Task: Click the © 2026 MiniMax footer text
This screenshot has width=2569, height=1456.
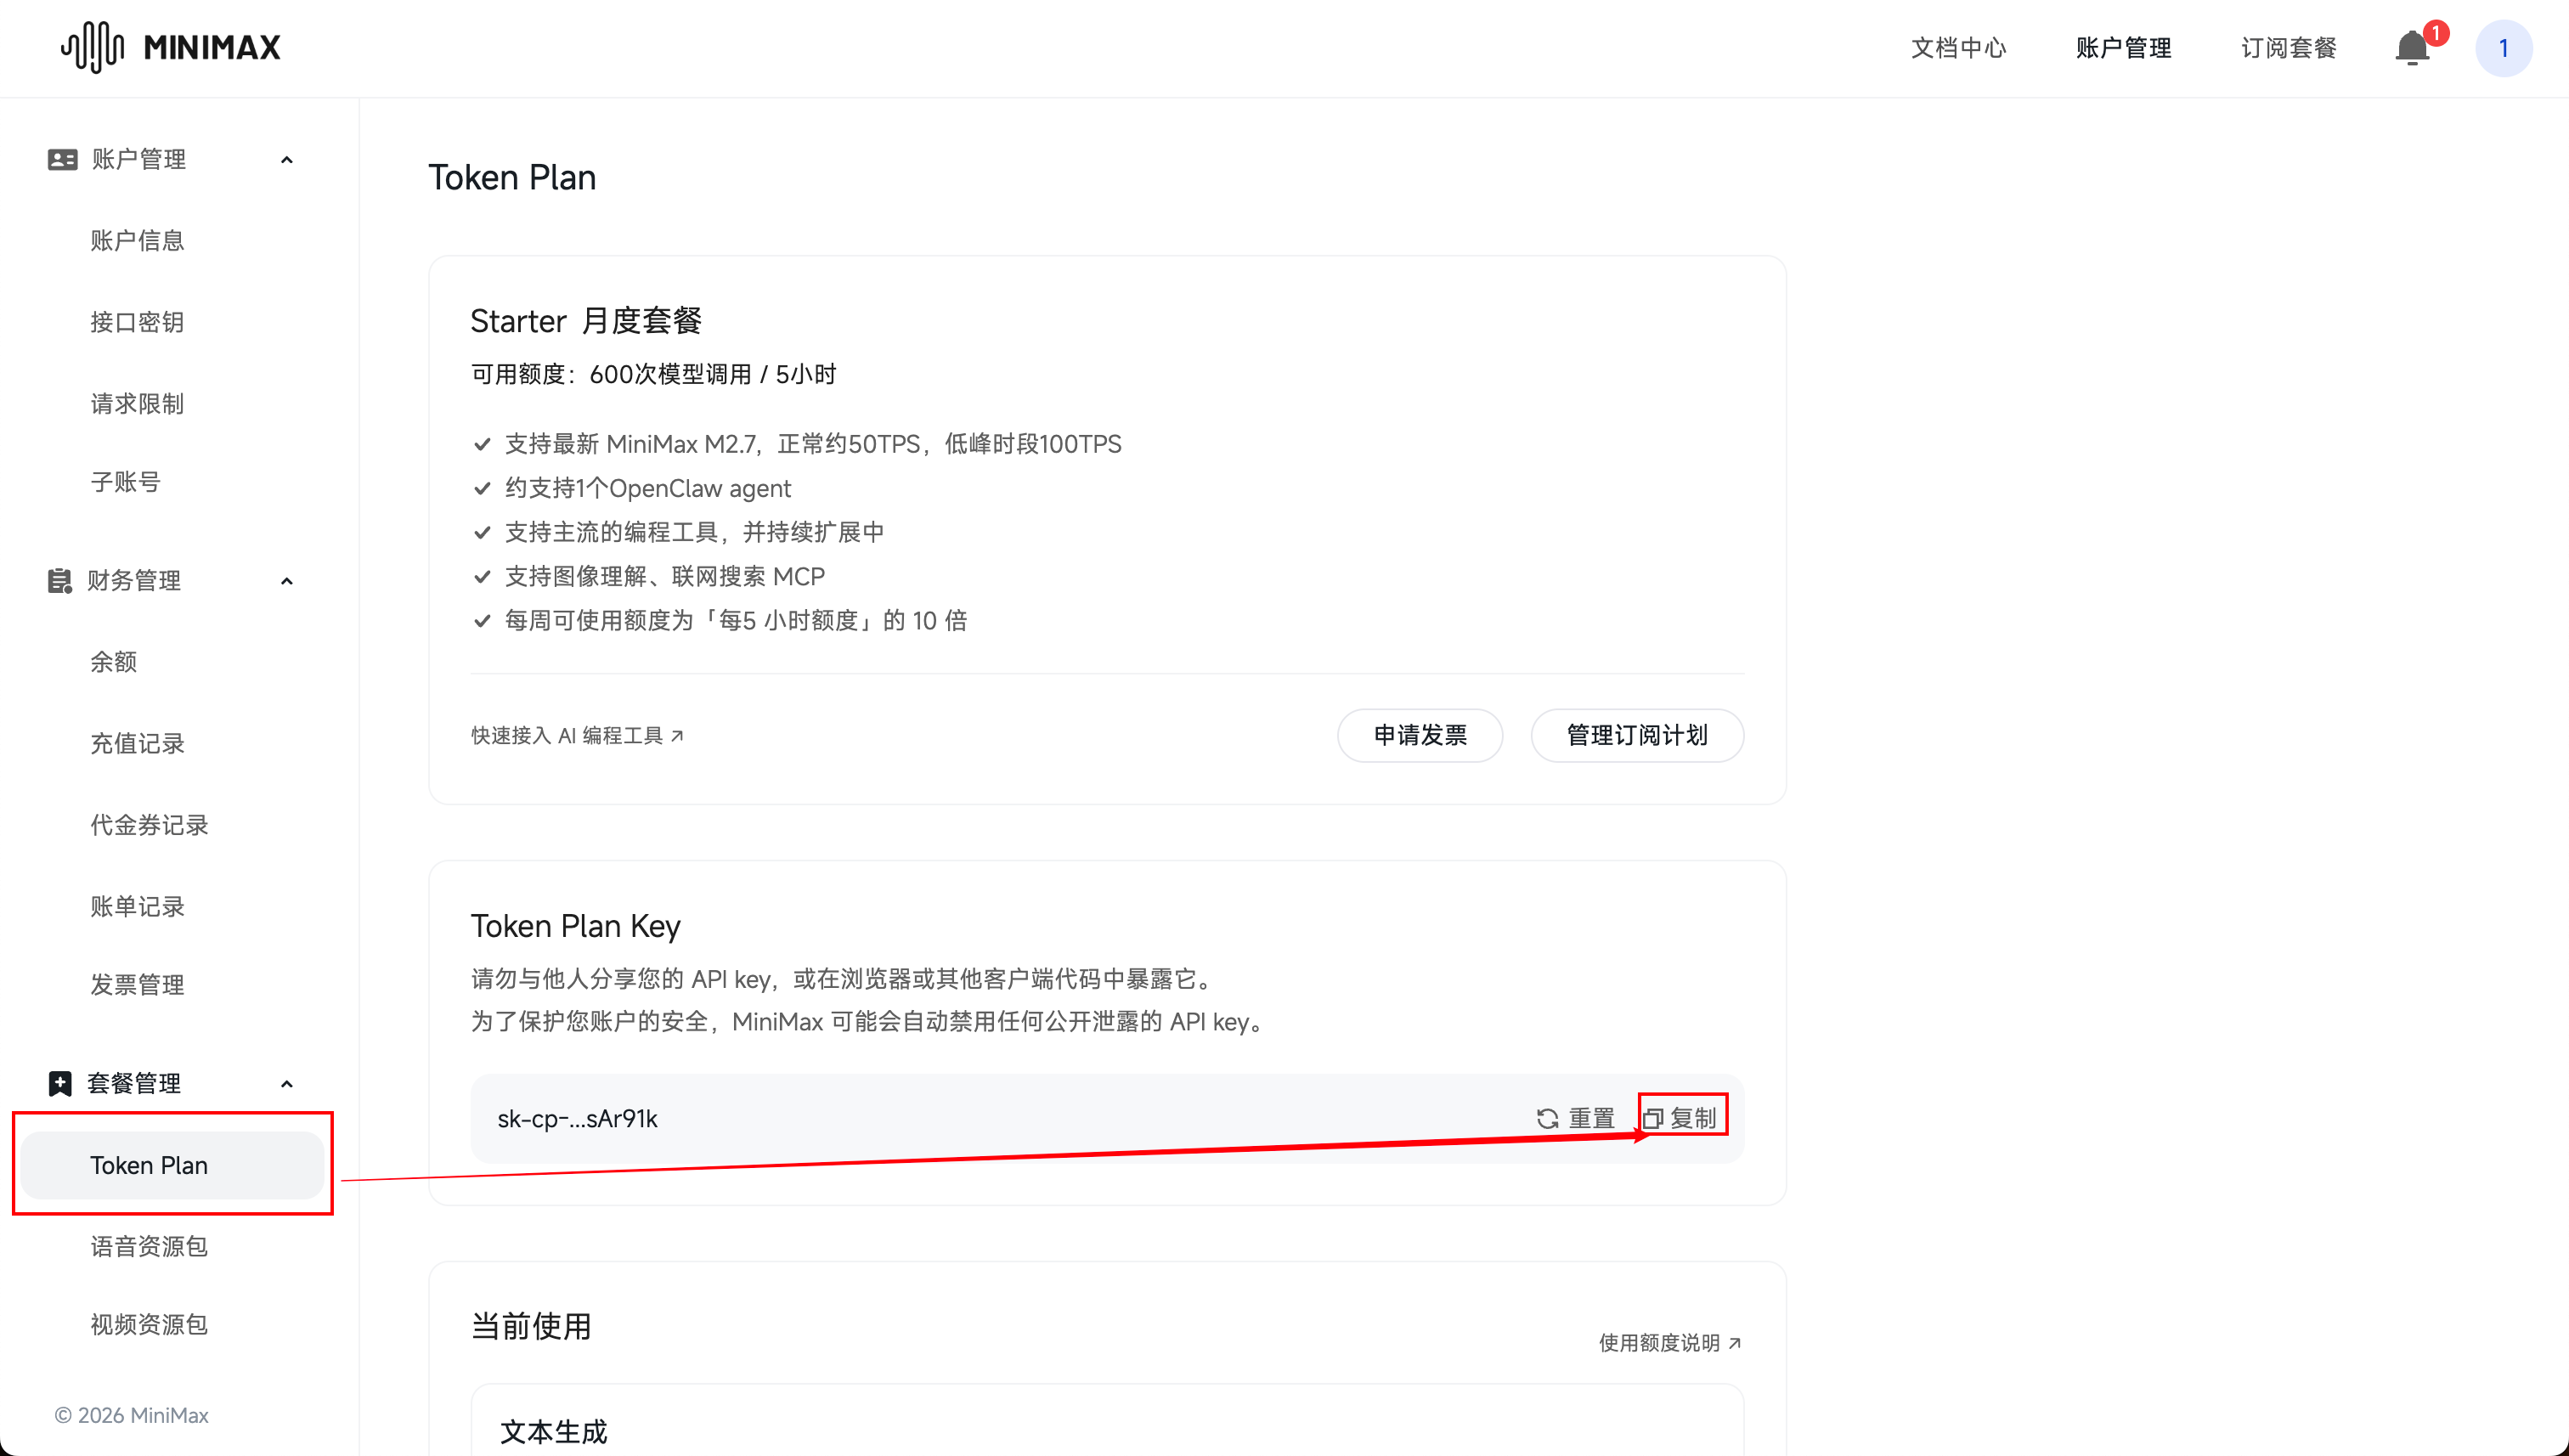Action: coord(131,1416)
